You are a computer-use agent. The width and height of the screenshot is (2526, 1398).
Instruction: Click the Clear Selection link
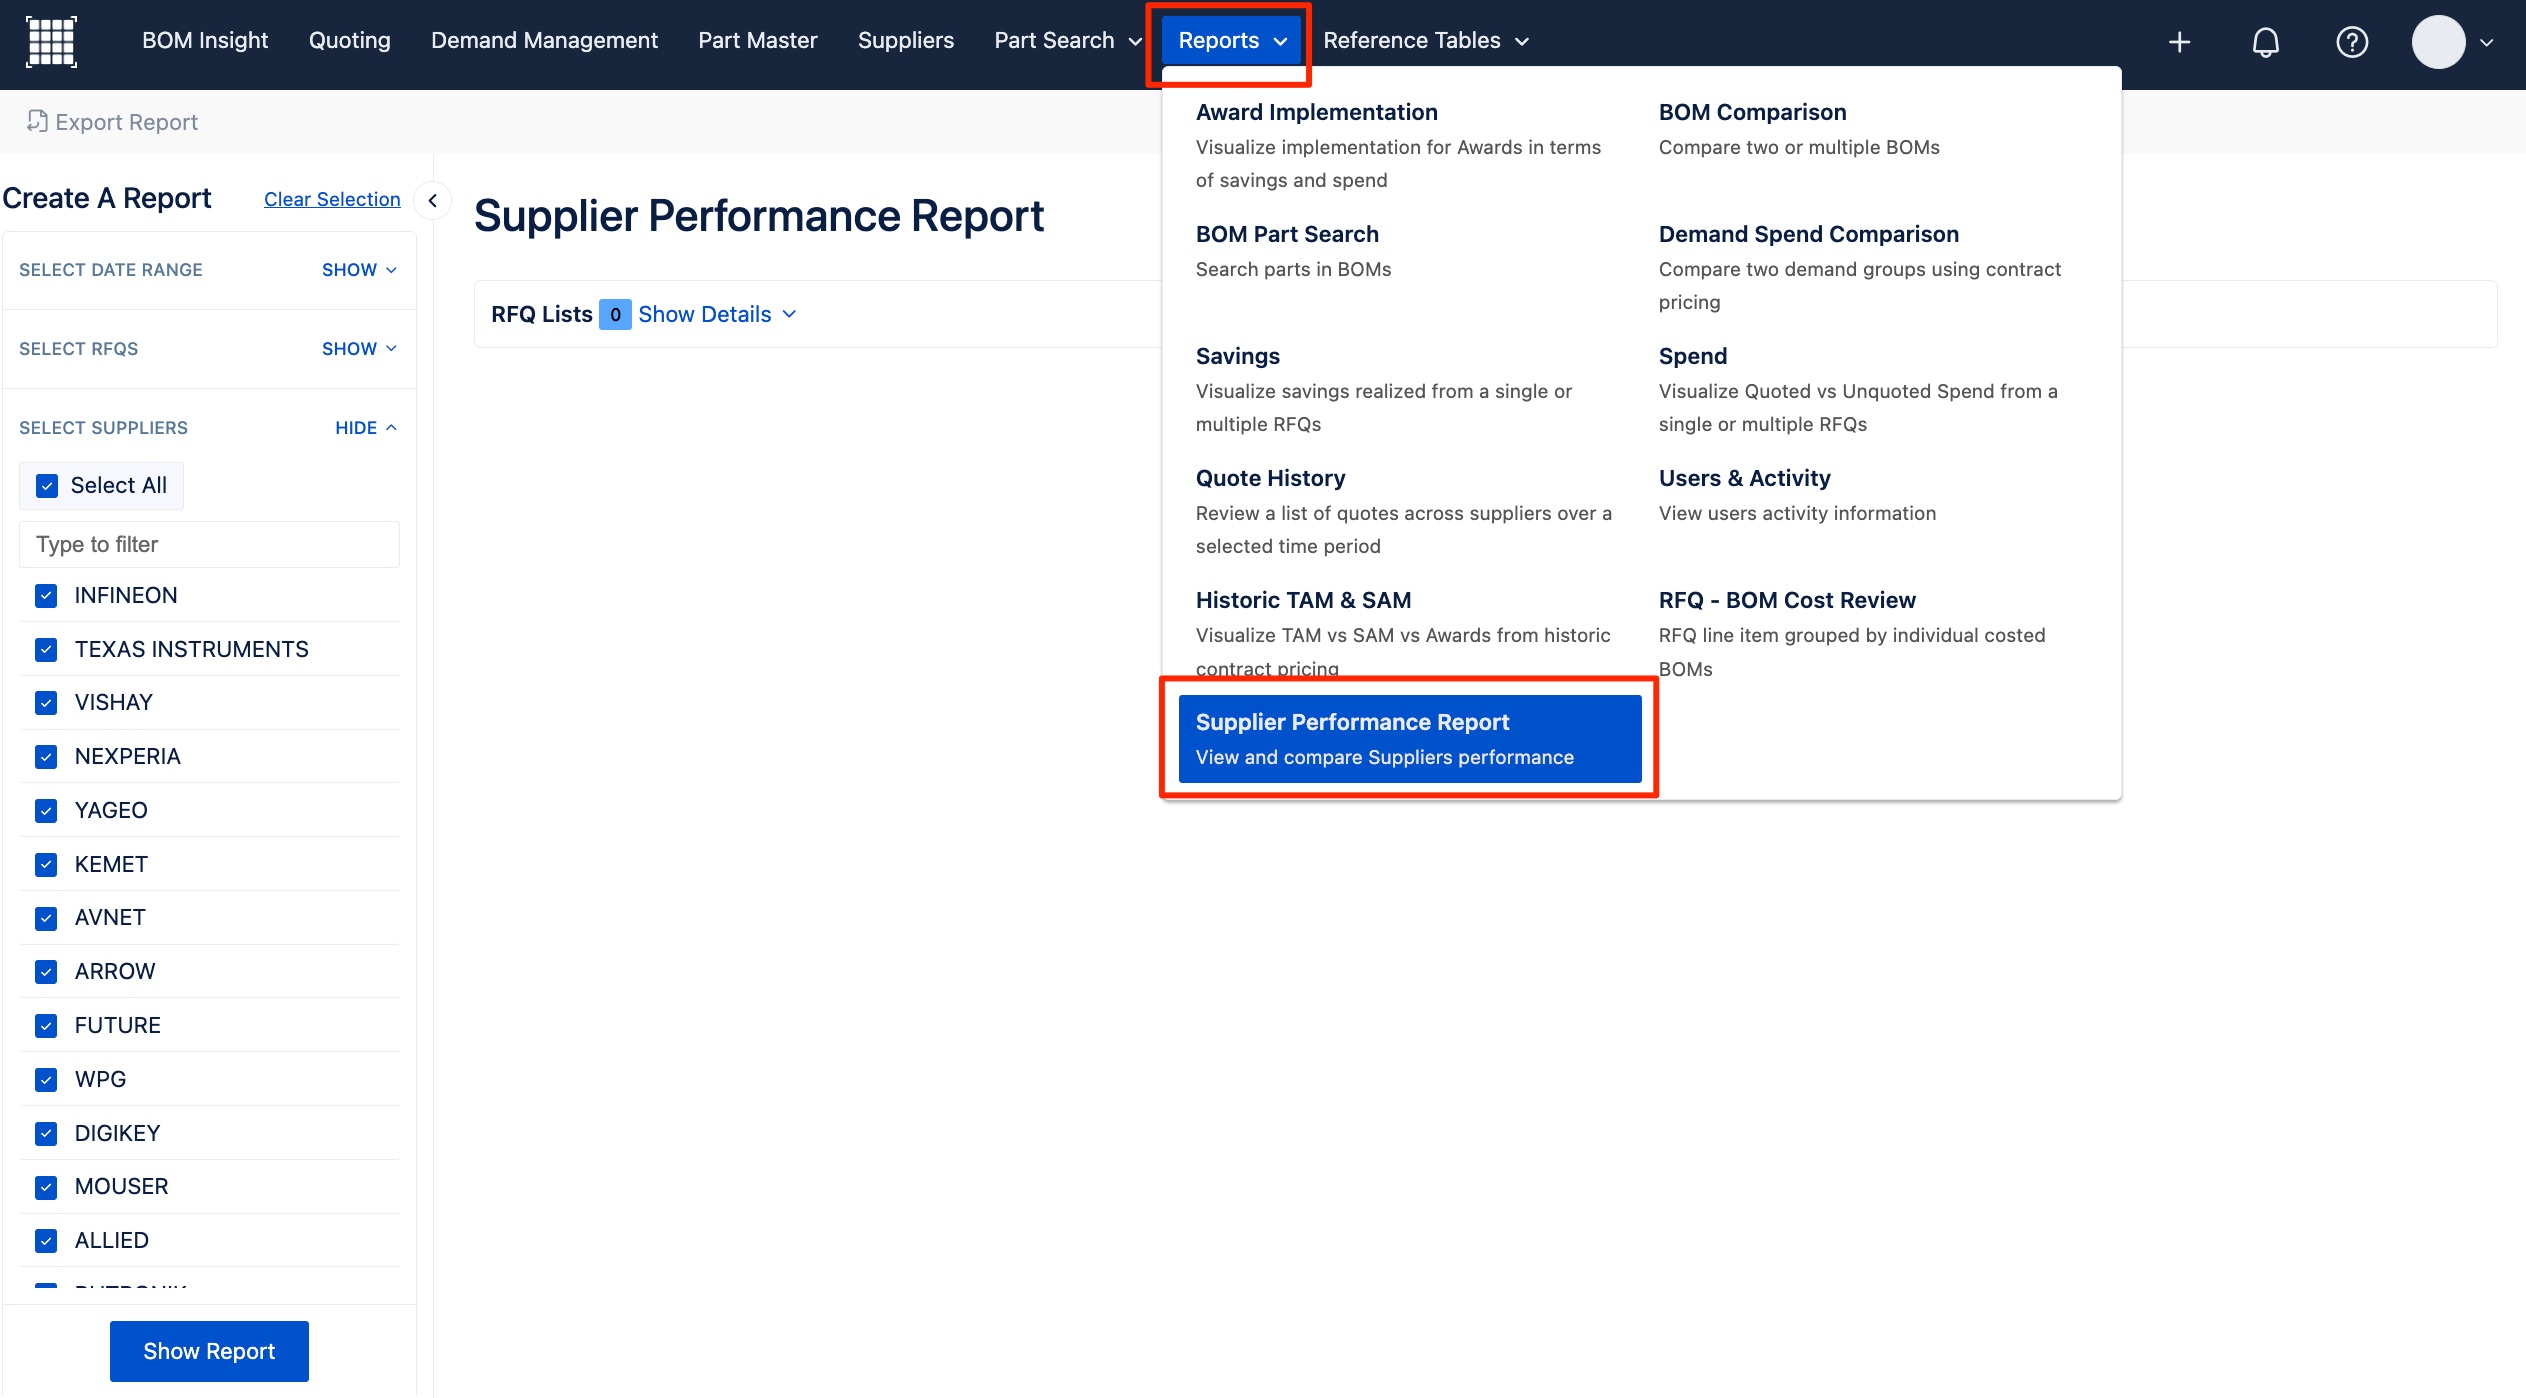pyautogui.click(x=332, y=200)
